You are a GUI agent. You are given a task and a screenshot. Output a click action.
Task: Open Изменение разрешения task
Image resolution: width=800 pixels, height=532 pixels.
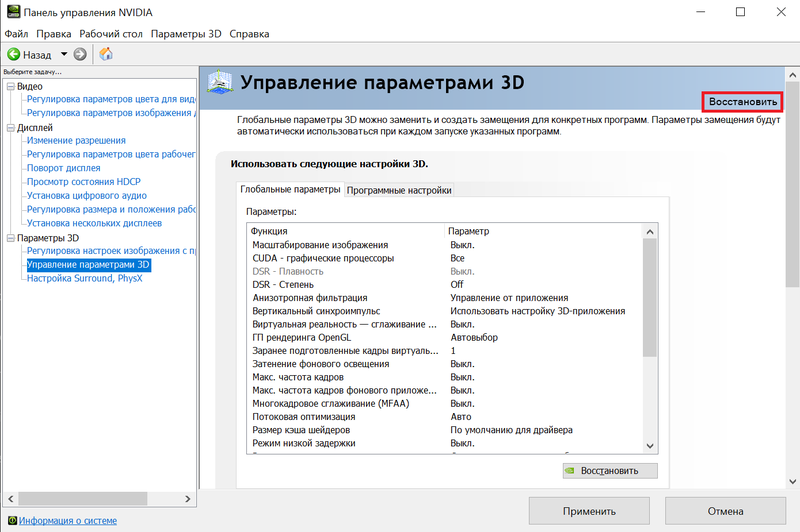click(76, 140)
